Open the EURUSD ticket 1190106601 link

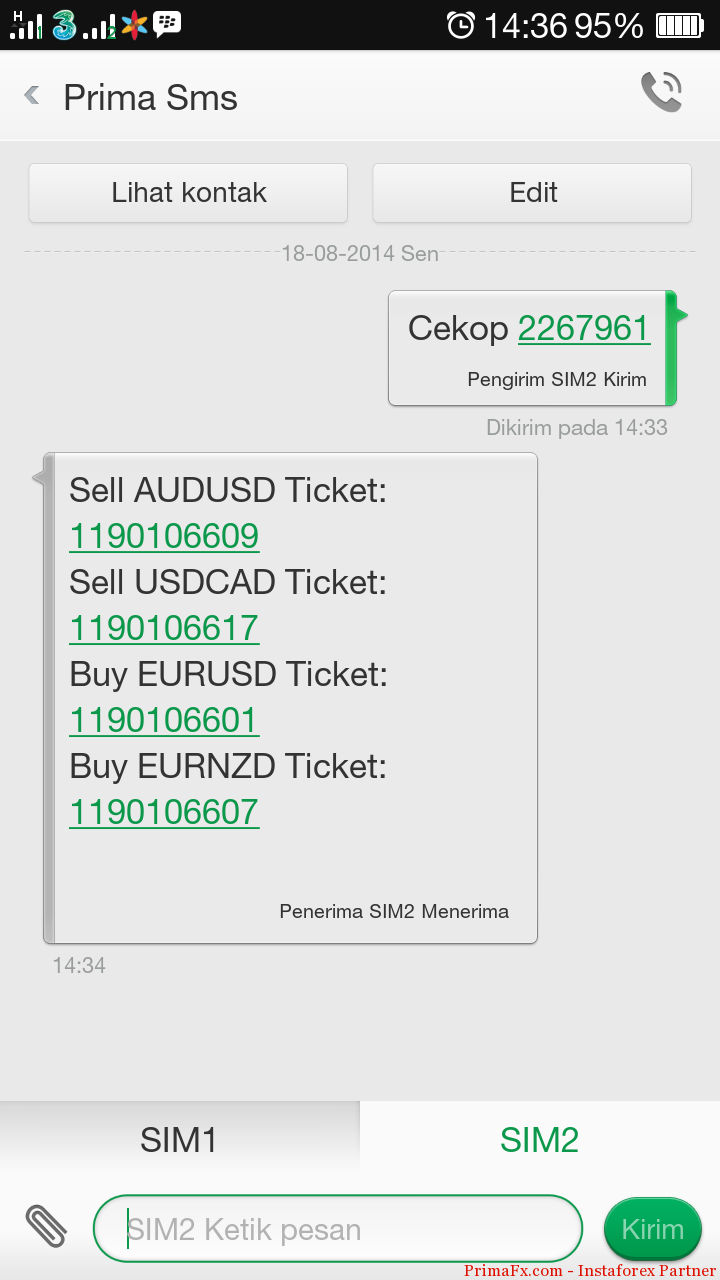(x=164, y=720)
